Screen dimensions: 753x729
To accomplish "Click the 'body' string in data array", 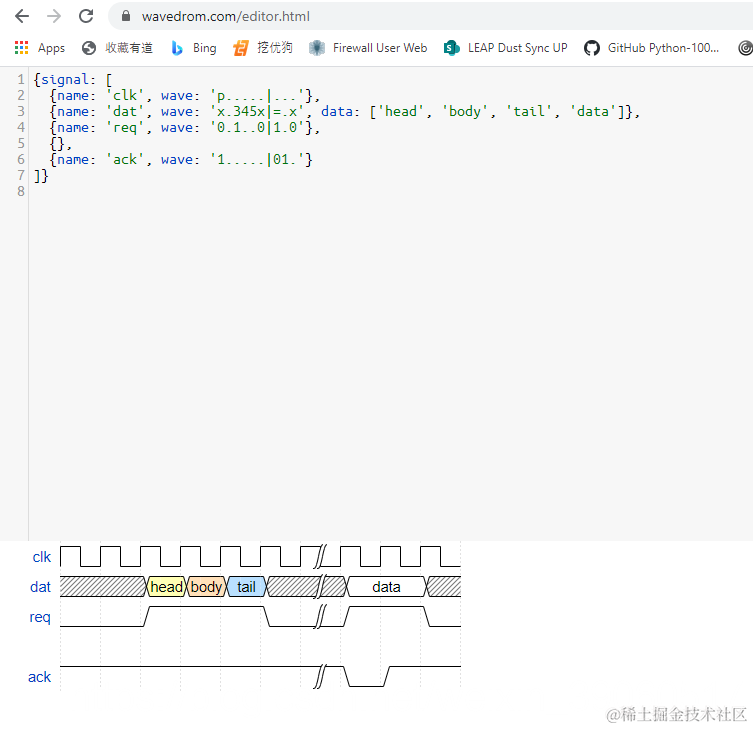I will coord(464,111).
